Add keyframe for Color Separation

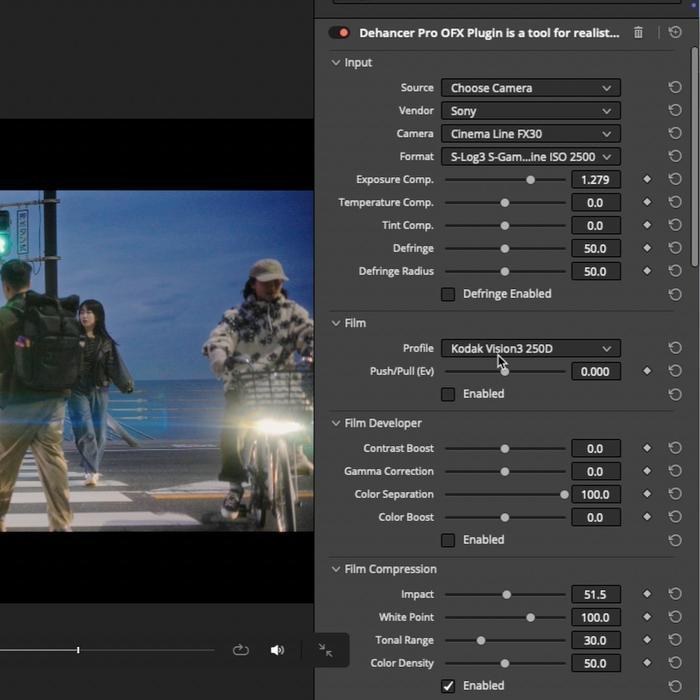point(647,494)
